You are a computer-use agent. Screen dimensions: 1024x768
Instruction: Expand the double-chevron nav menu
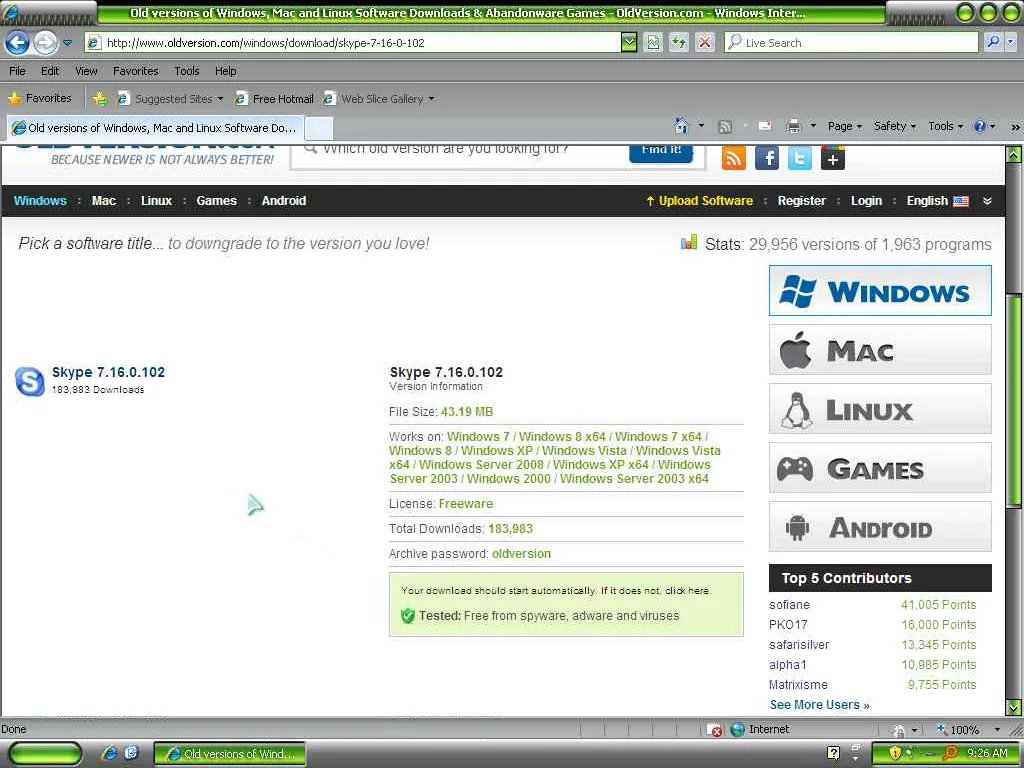(987, 201)
